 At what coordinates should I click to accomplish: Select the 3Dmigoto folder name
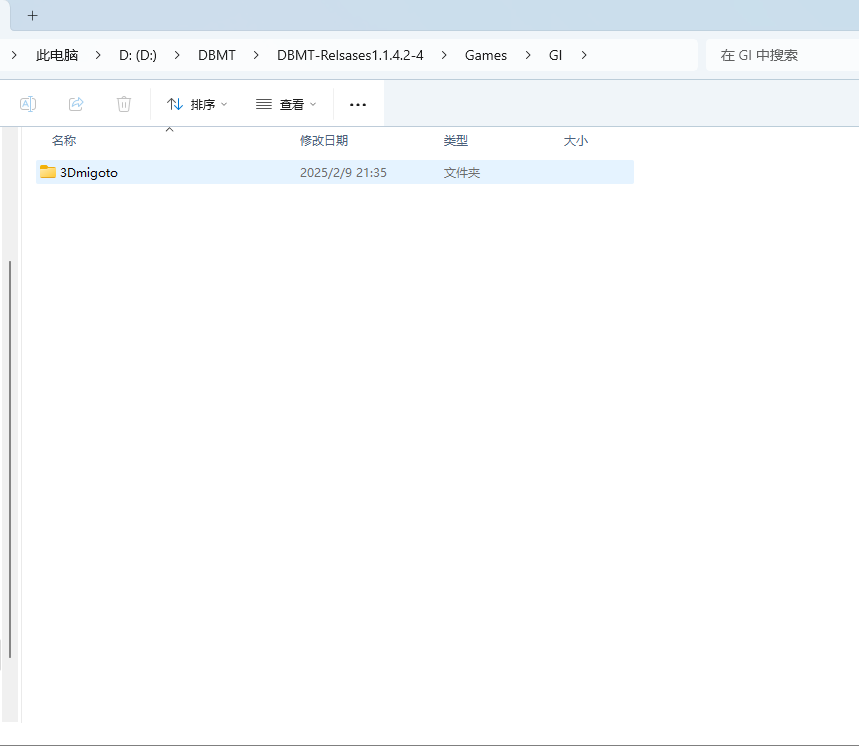coord(89,173)
